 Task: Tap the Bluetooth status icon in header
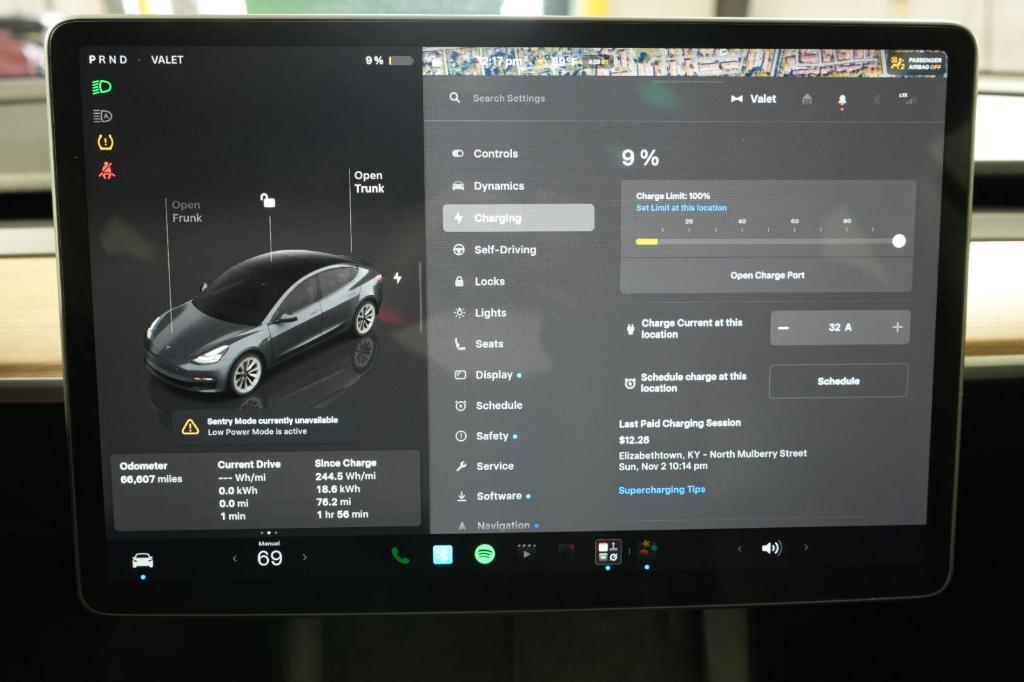pos(877,99)
